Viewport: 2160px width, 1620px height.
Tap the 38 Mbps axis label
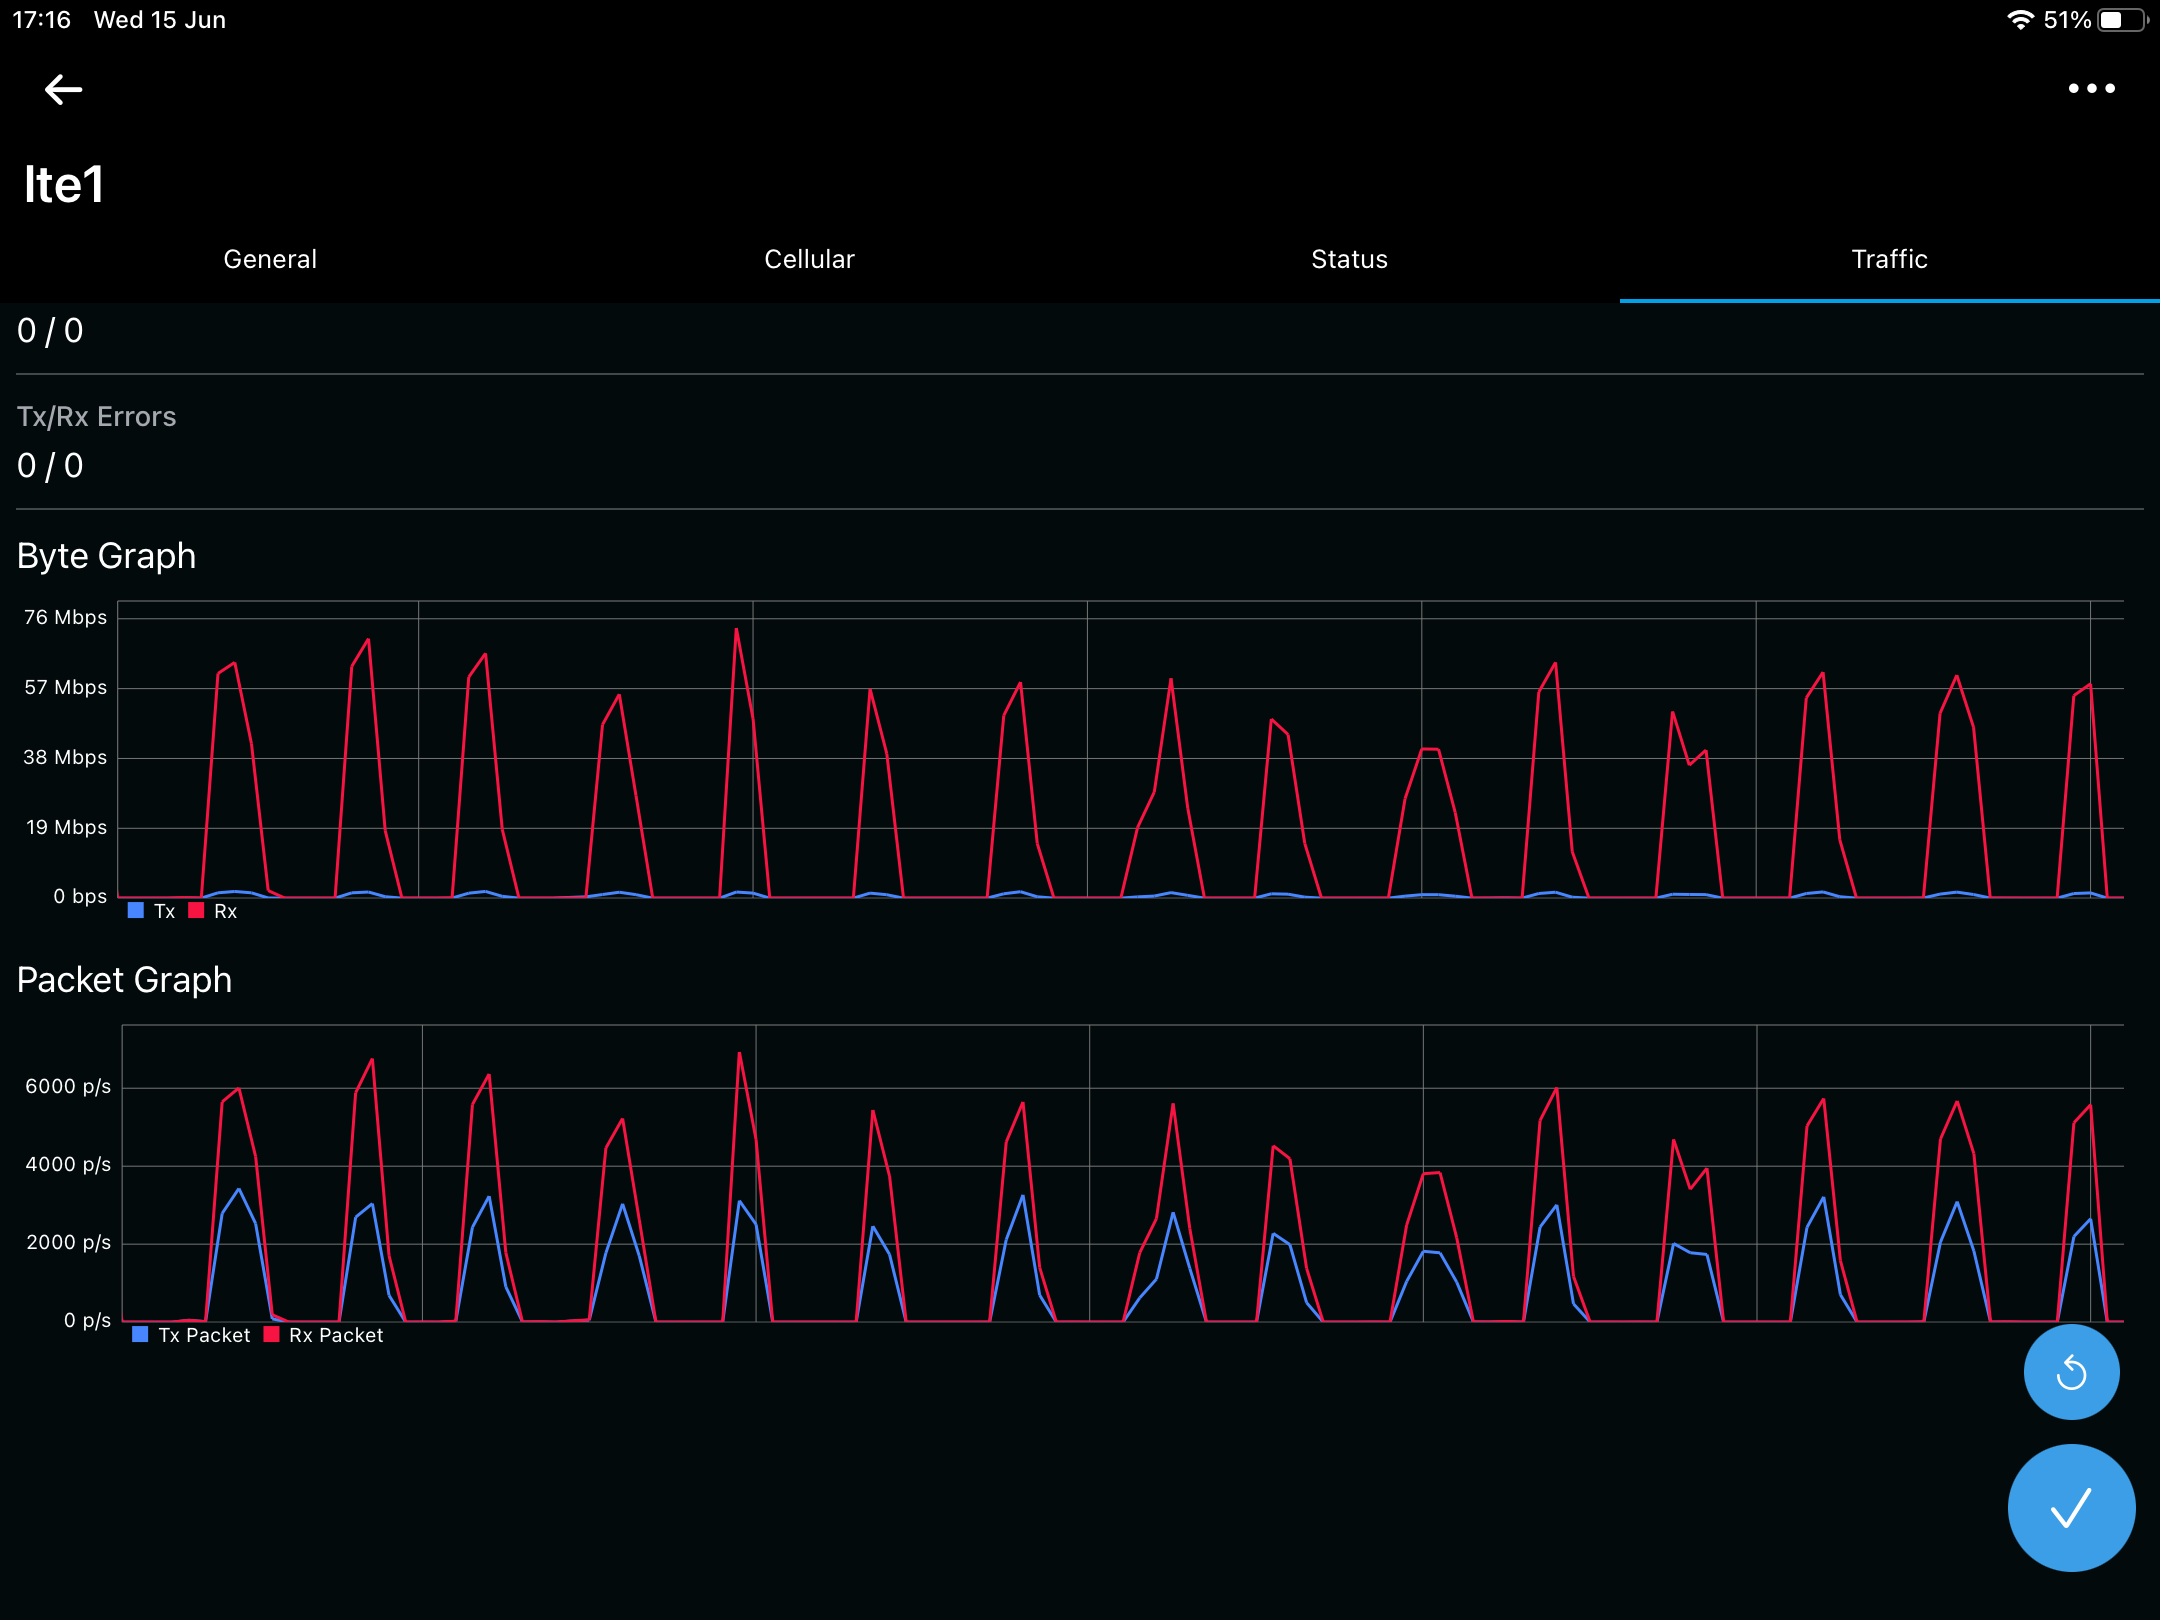[66, 758]
